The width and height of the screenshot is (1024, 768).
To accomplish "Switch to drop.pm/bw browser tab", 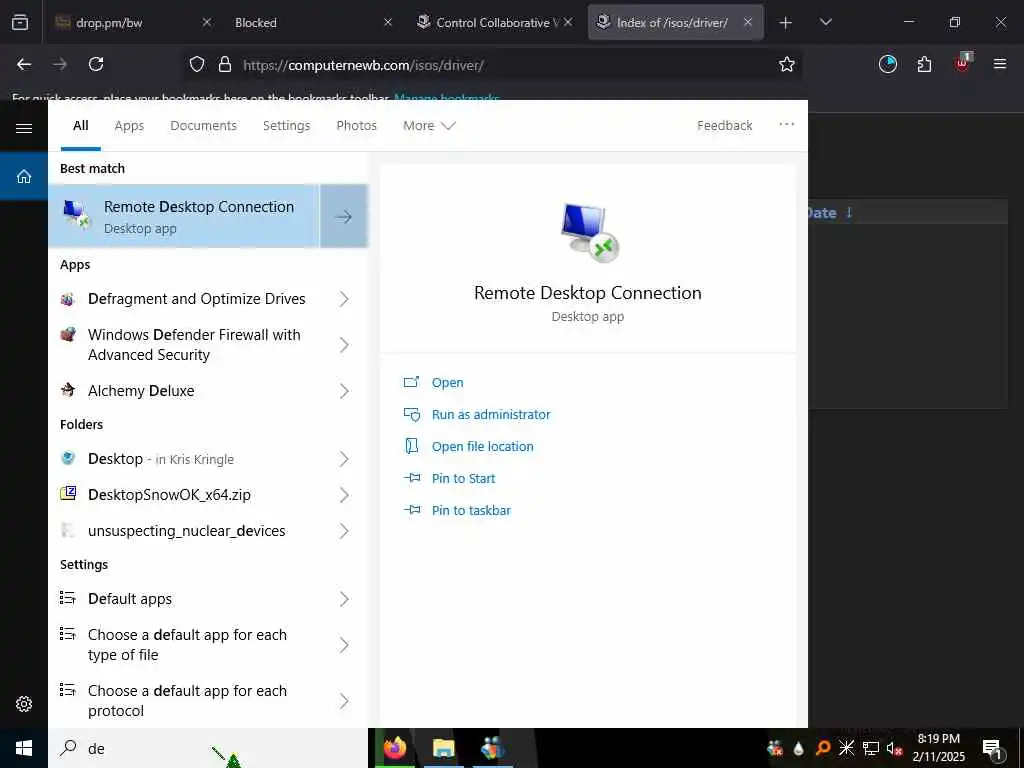I will coord(133,22).
